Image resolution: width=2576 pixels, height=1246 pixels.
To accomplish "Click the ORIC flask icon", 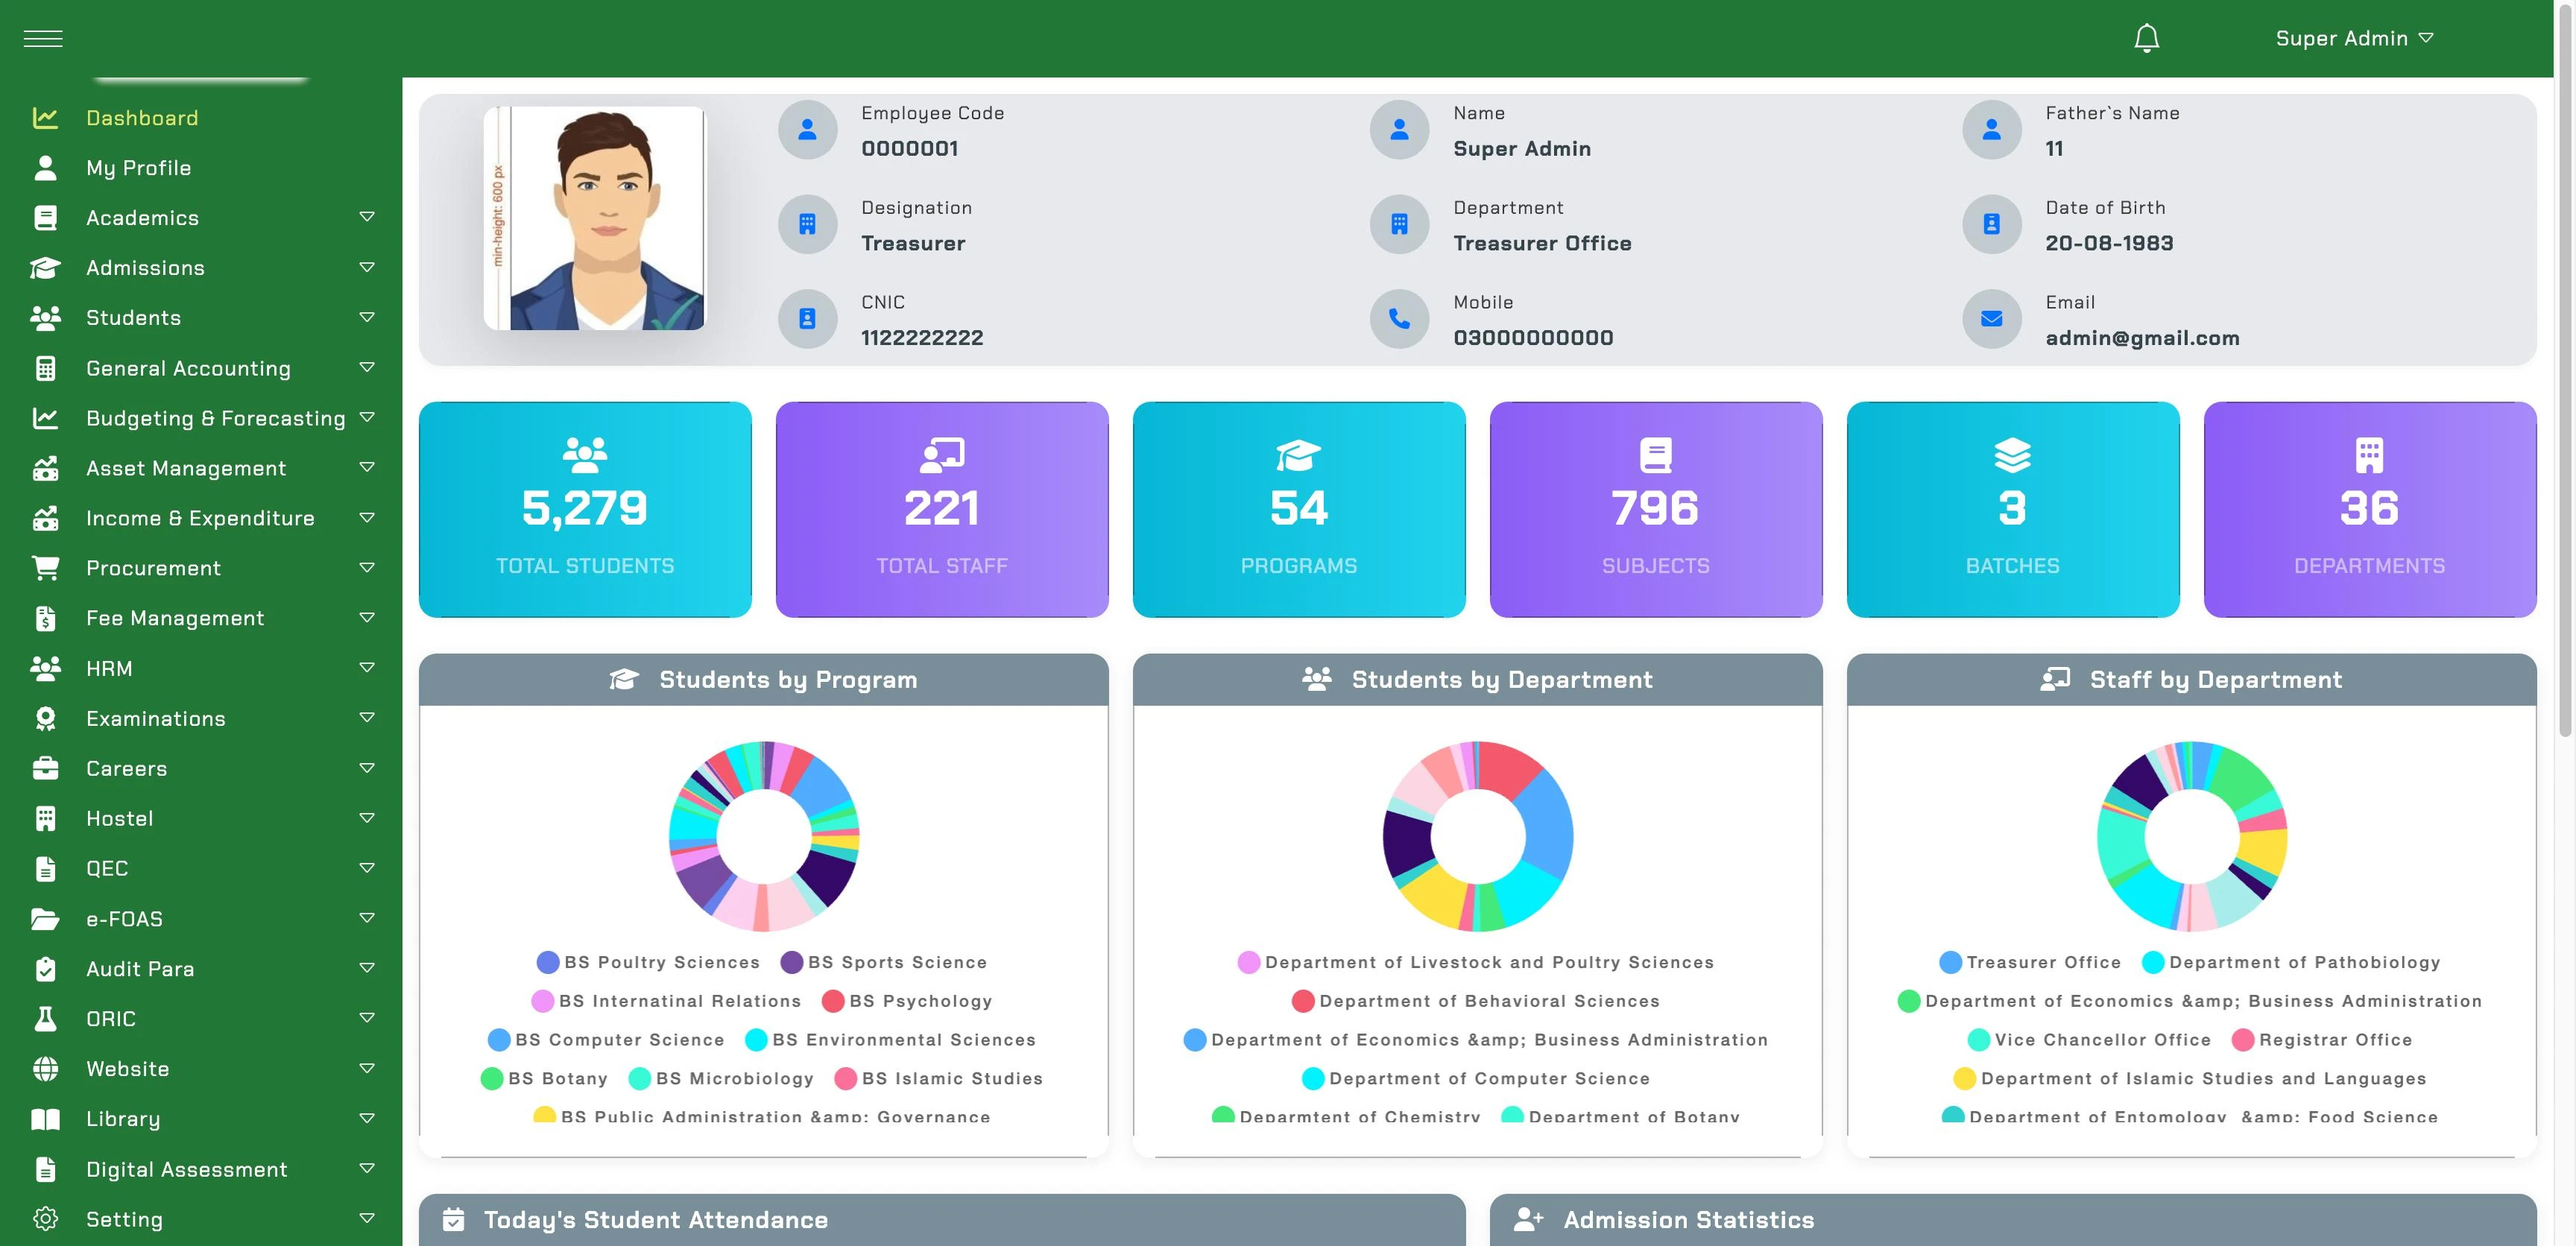I will (45, 1018).
